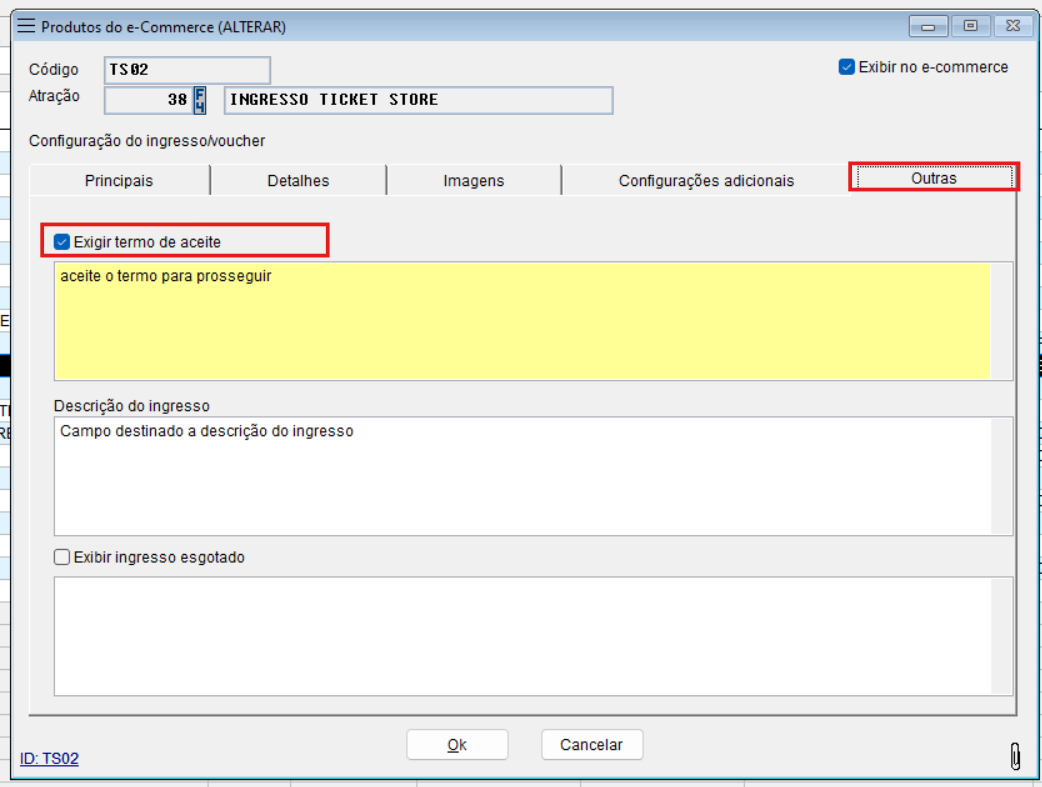This screenshot has height=787, width=1042.
Task: Toggle the Exibir no e-commerce checkbox
Action: coord(847,67)
